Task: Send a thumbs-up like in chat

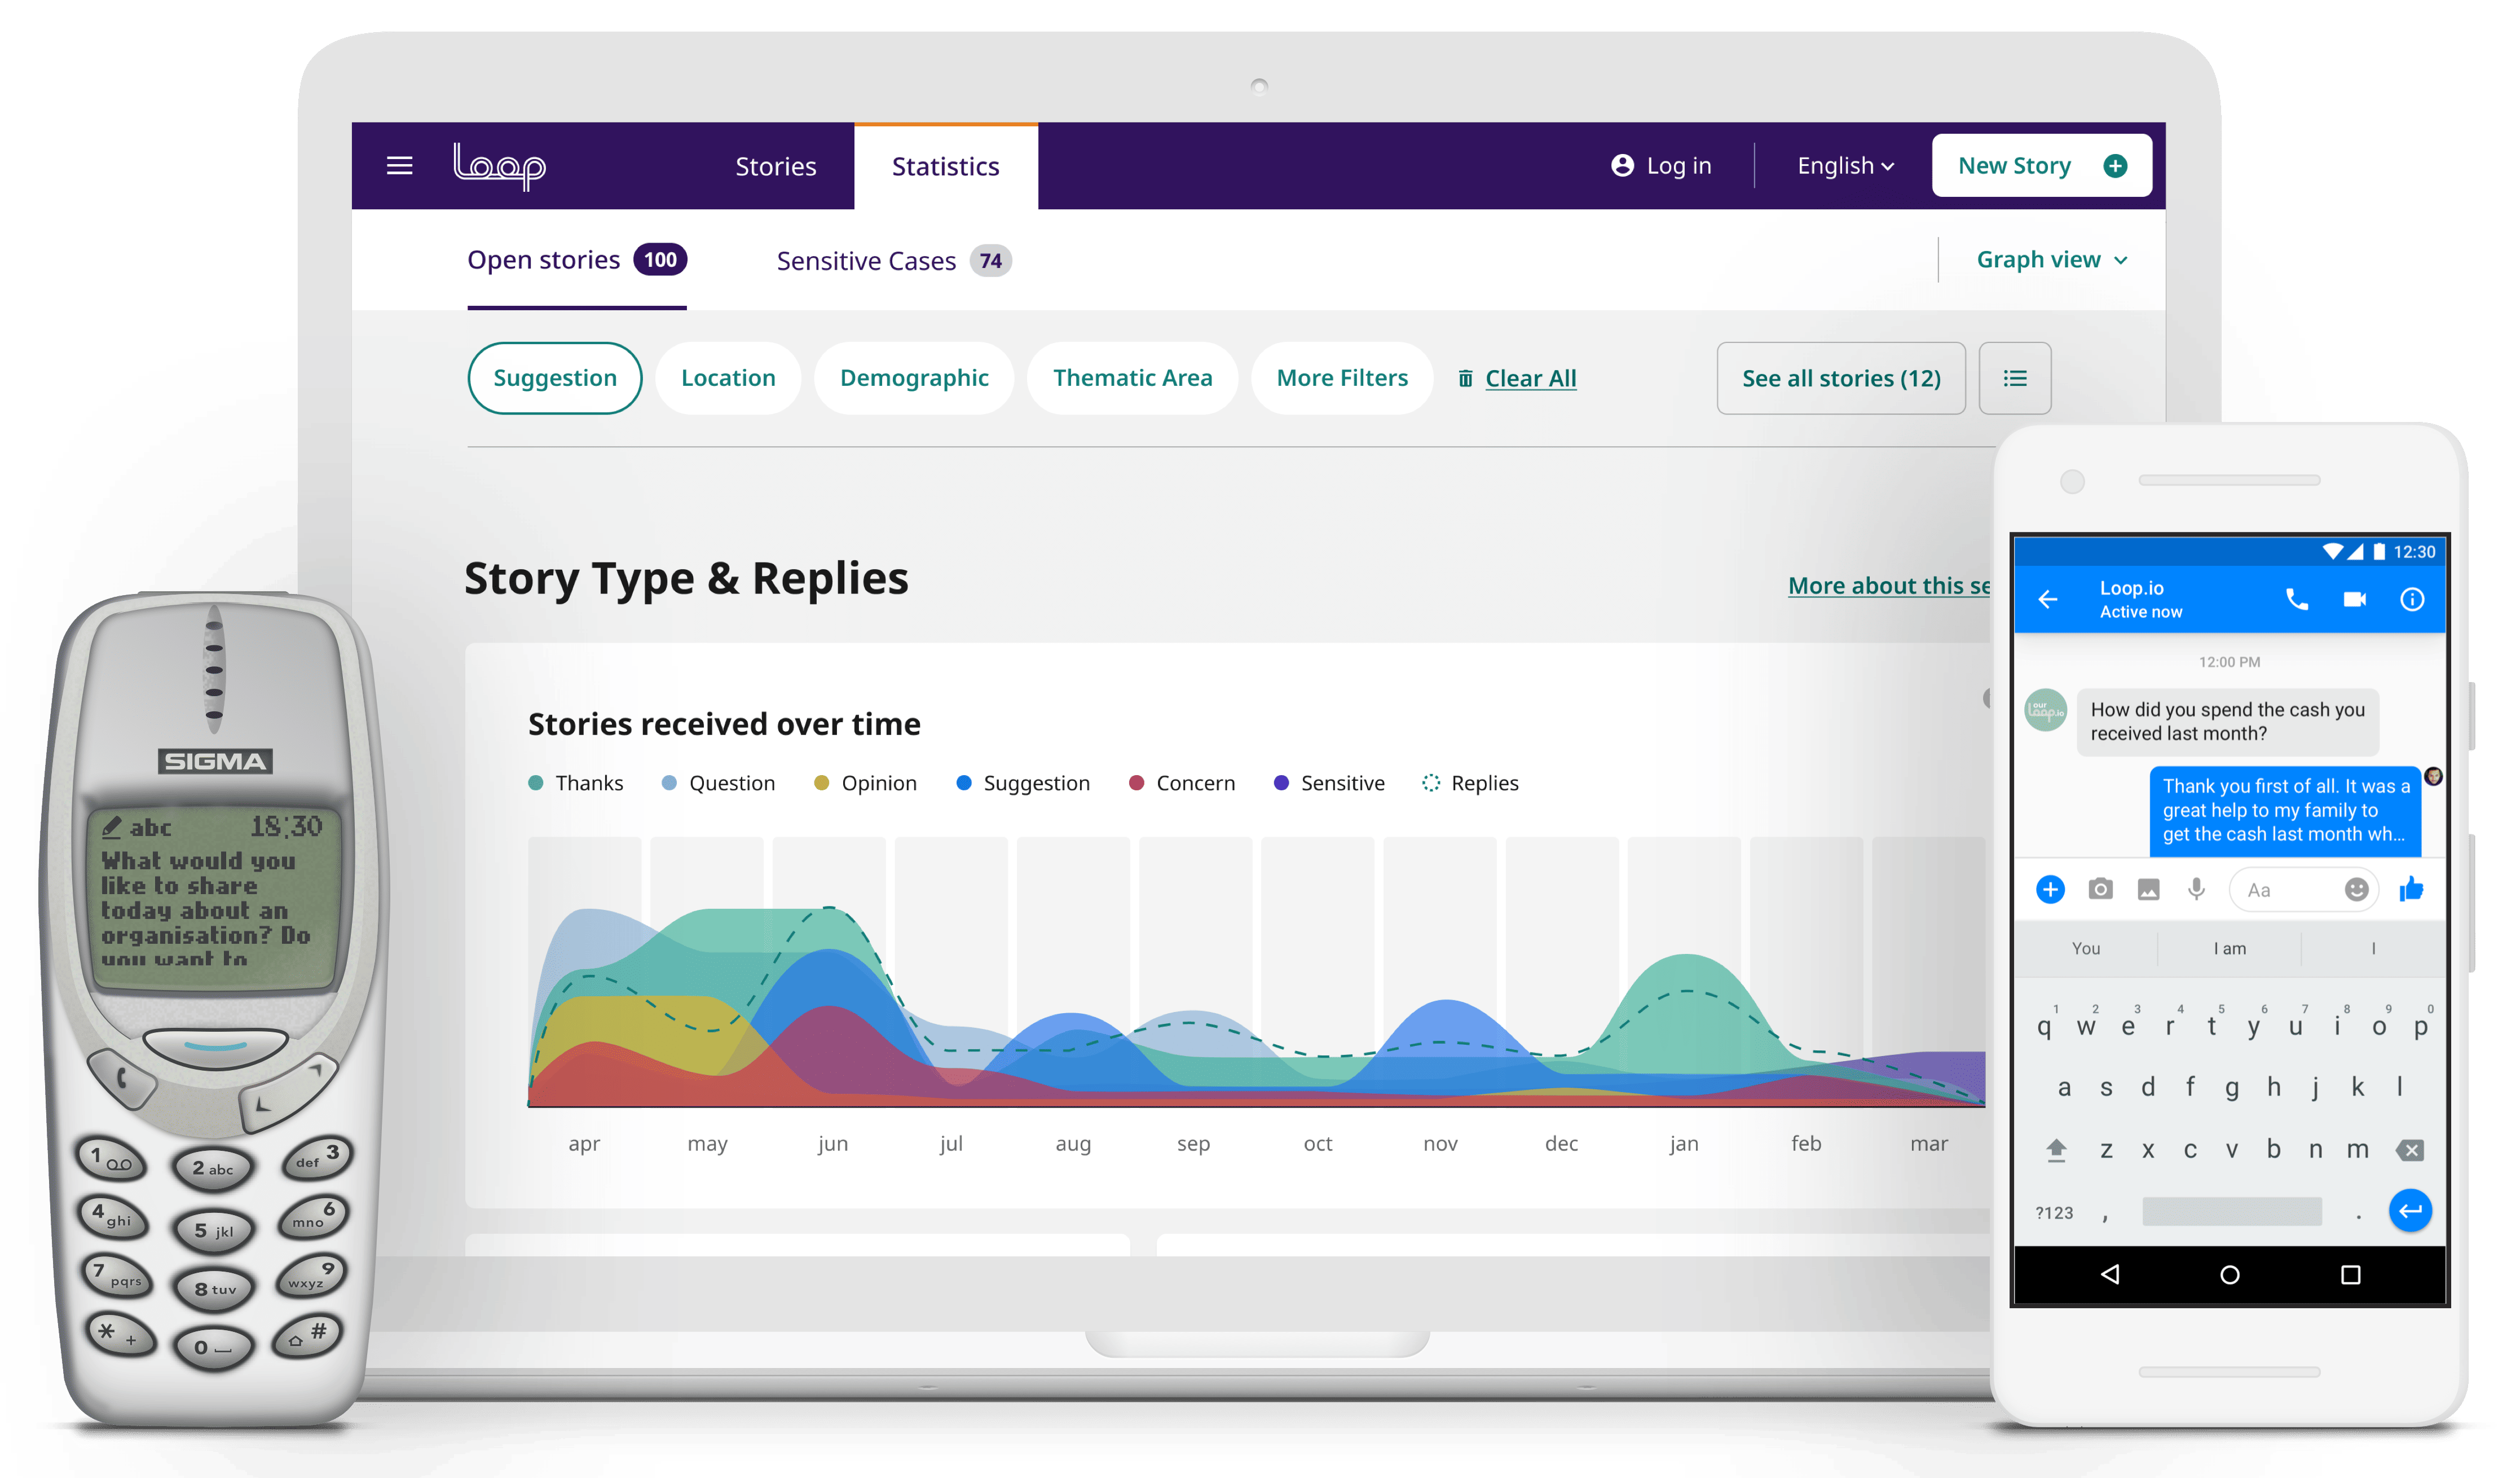Action: (2411, 889)
